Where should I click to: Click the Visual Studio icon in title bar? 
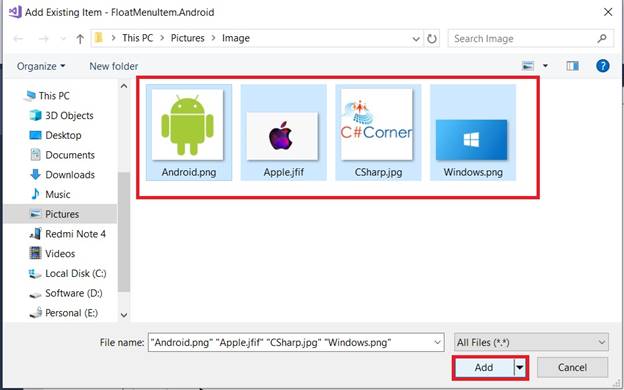coord(15,12)
